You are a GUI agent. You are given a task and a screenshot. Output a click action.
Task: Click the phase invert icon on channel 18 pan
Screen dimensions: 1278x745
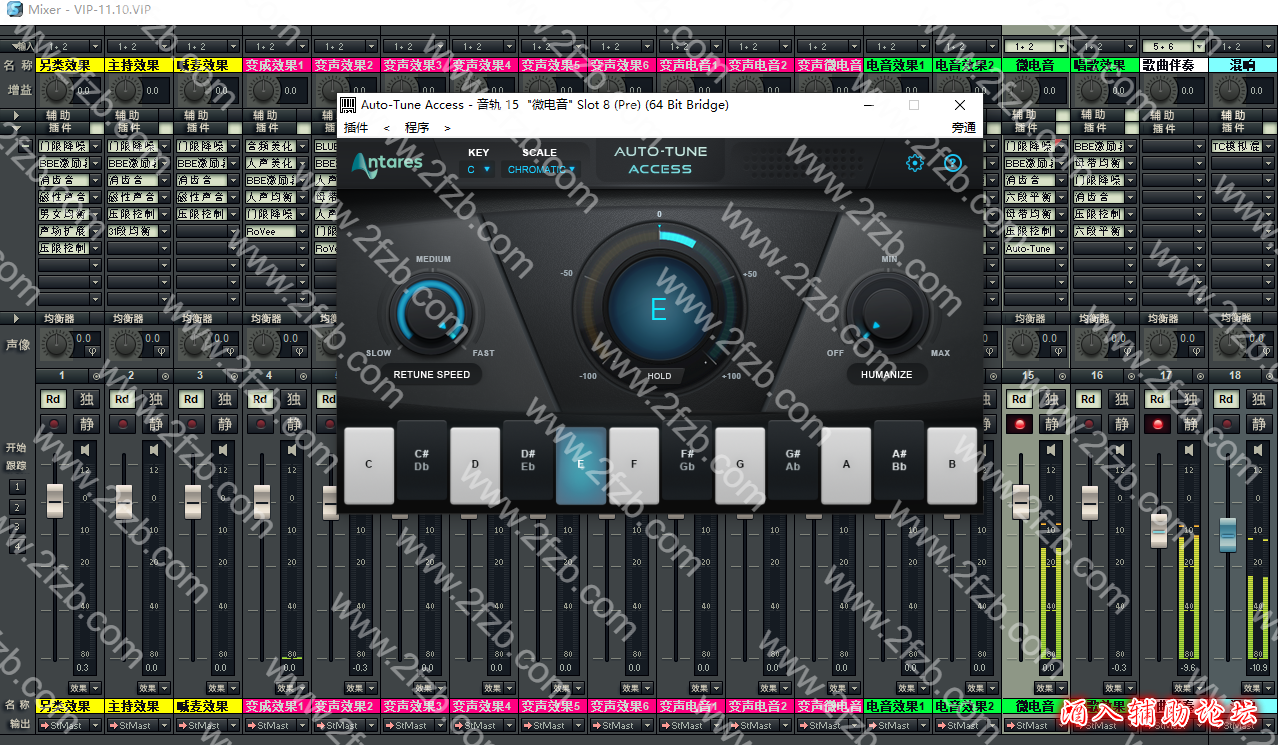point(1264,351)
